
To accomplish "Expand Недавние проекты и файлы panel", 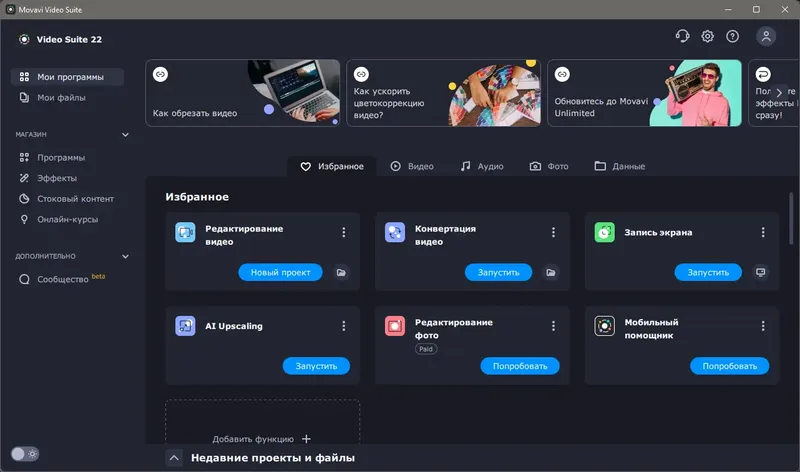I will 174,458.
